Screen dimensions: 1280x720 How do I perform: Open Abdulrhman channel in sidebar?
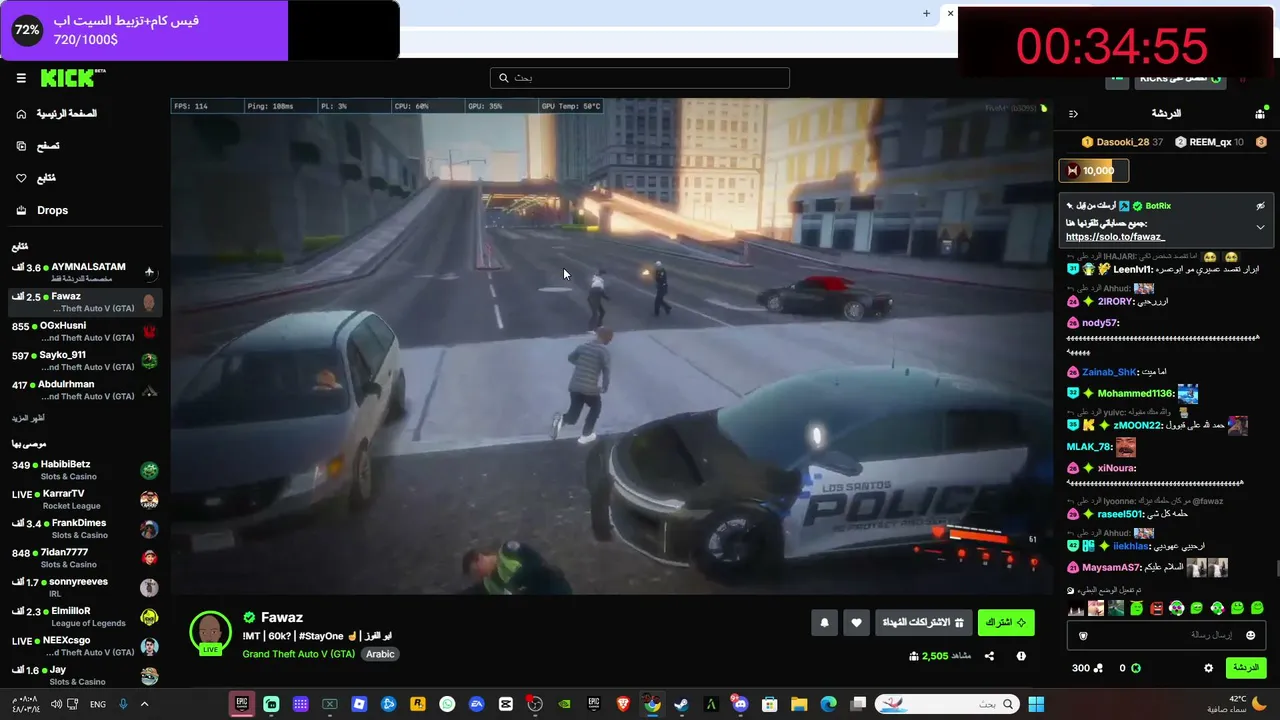click(x=85, y=389)
